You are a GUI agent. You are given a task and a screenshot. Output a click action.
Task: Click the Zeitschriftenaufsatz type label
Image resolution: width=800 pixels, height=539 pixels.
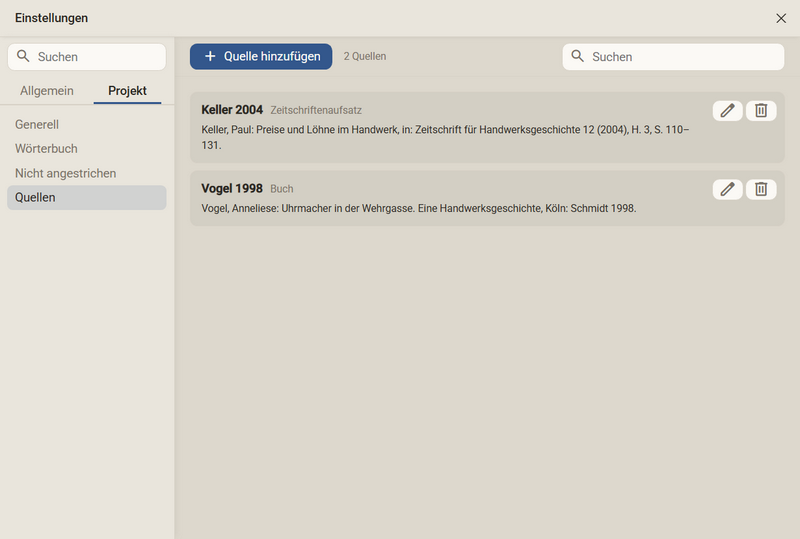(316, 110)
